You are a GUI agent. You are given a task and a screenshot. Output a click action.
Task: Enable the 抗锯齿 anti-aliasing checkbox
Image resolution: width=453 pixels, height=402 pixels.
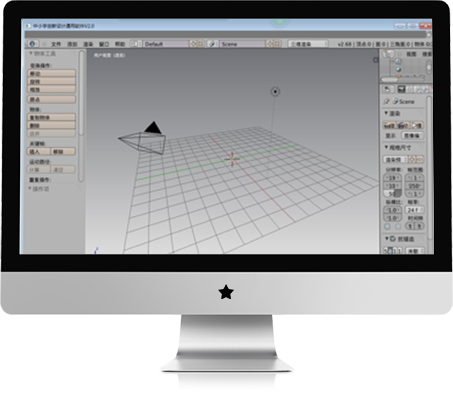[x=393, y=239]
